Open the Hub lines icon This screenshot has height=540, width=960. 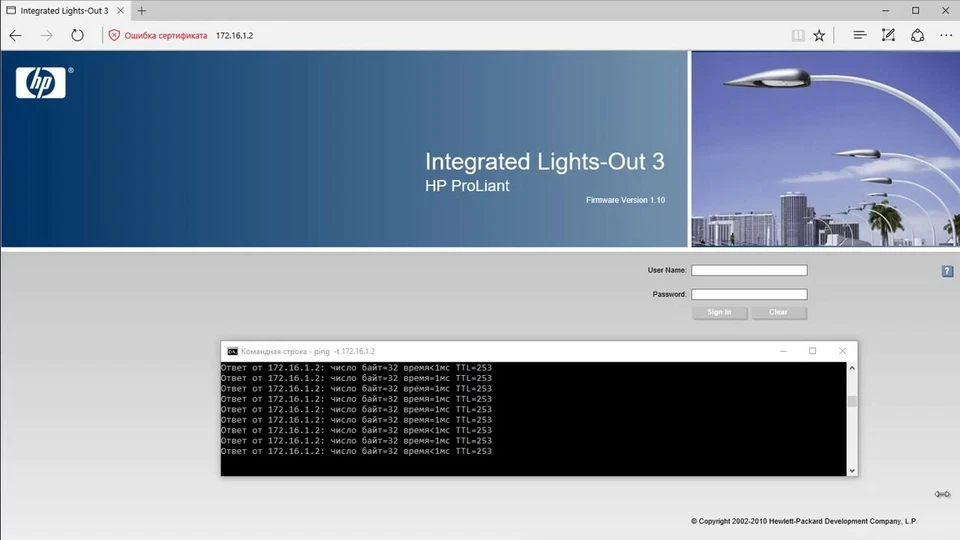coord(860,36)
